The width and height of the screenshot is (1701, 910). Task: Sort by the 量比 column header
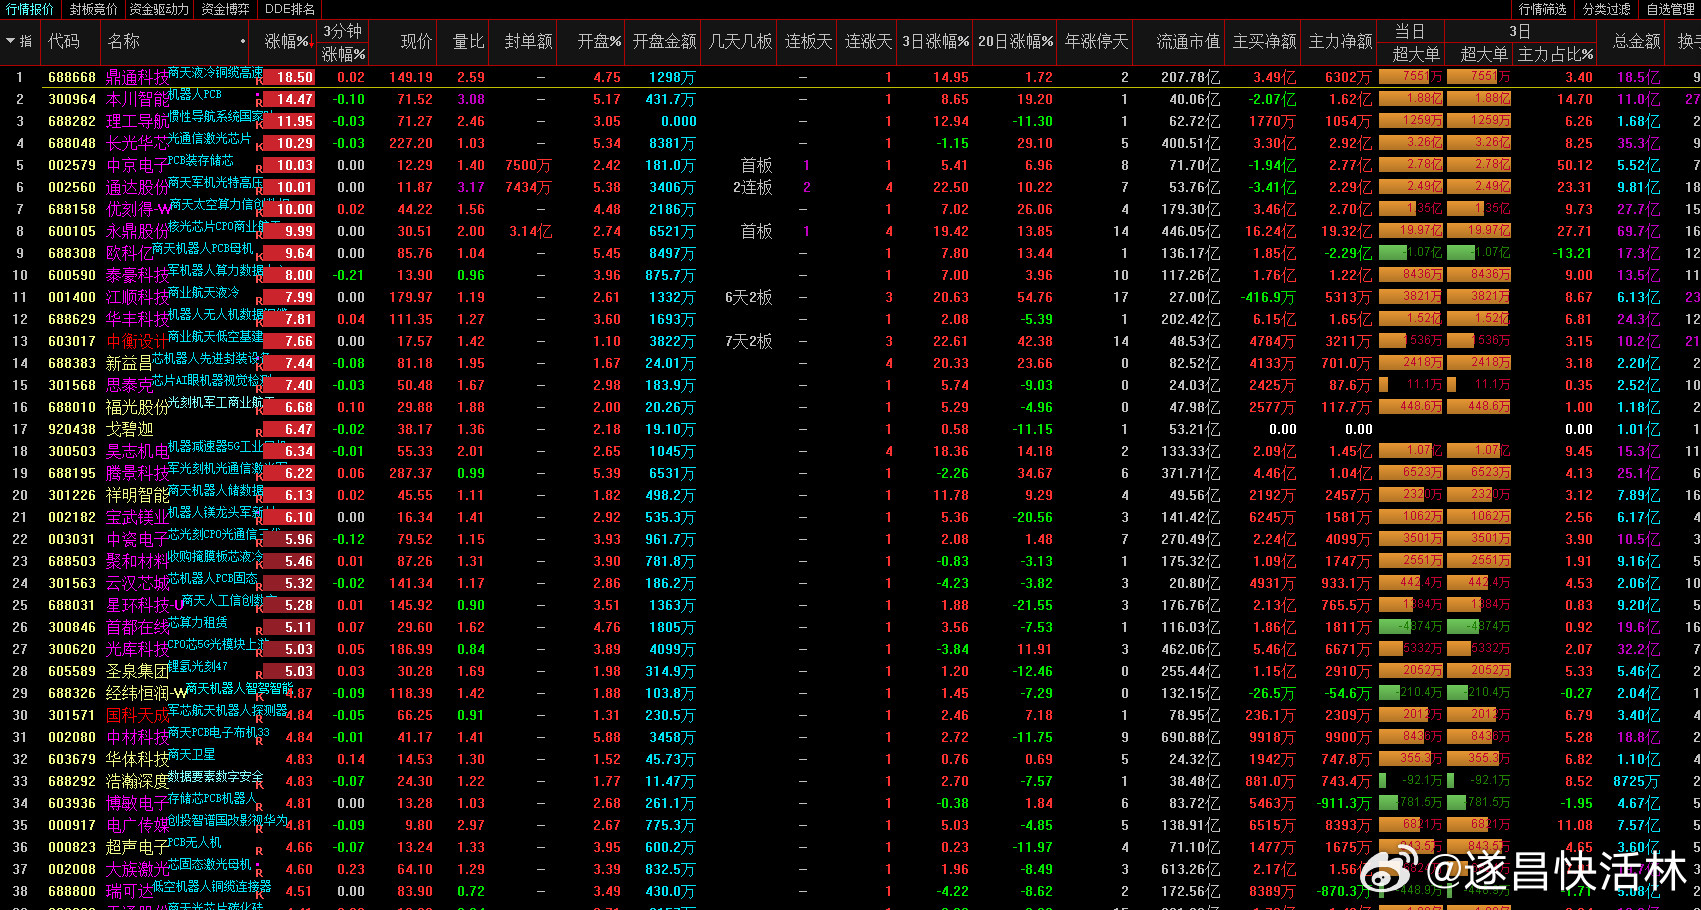pos(468,42)
